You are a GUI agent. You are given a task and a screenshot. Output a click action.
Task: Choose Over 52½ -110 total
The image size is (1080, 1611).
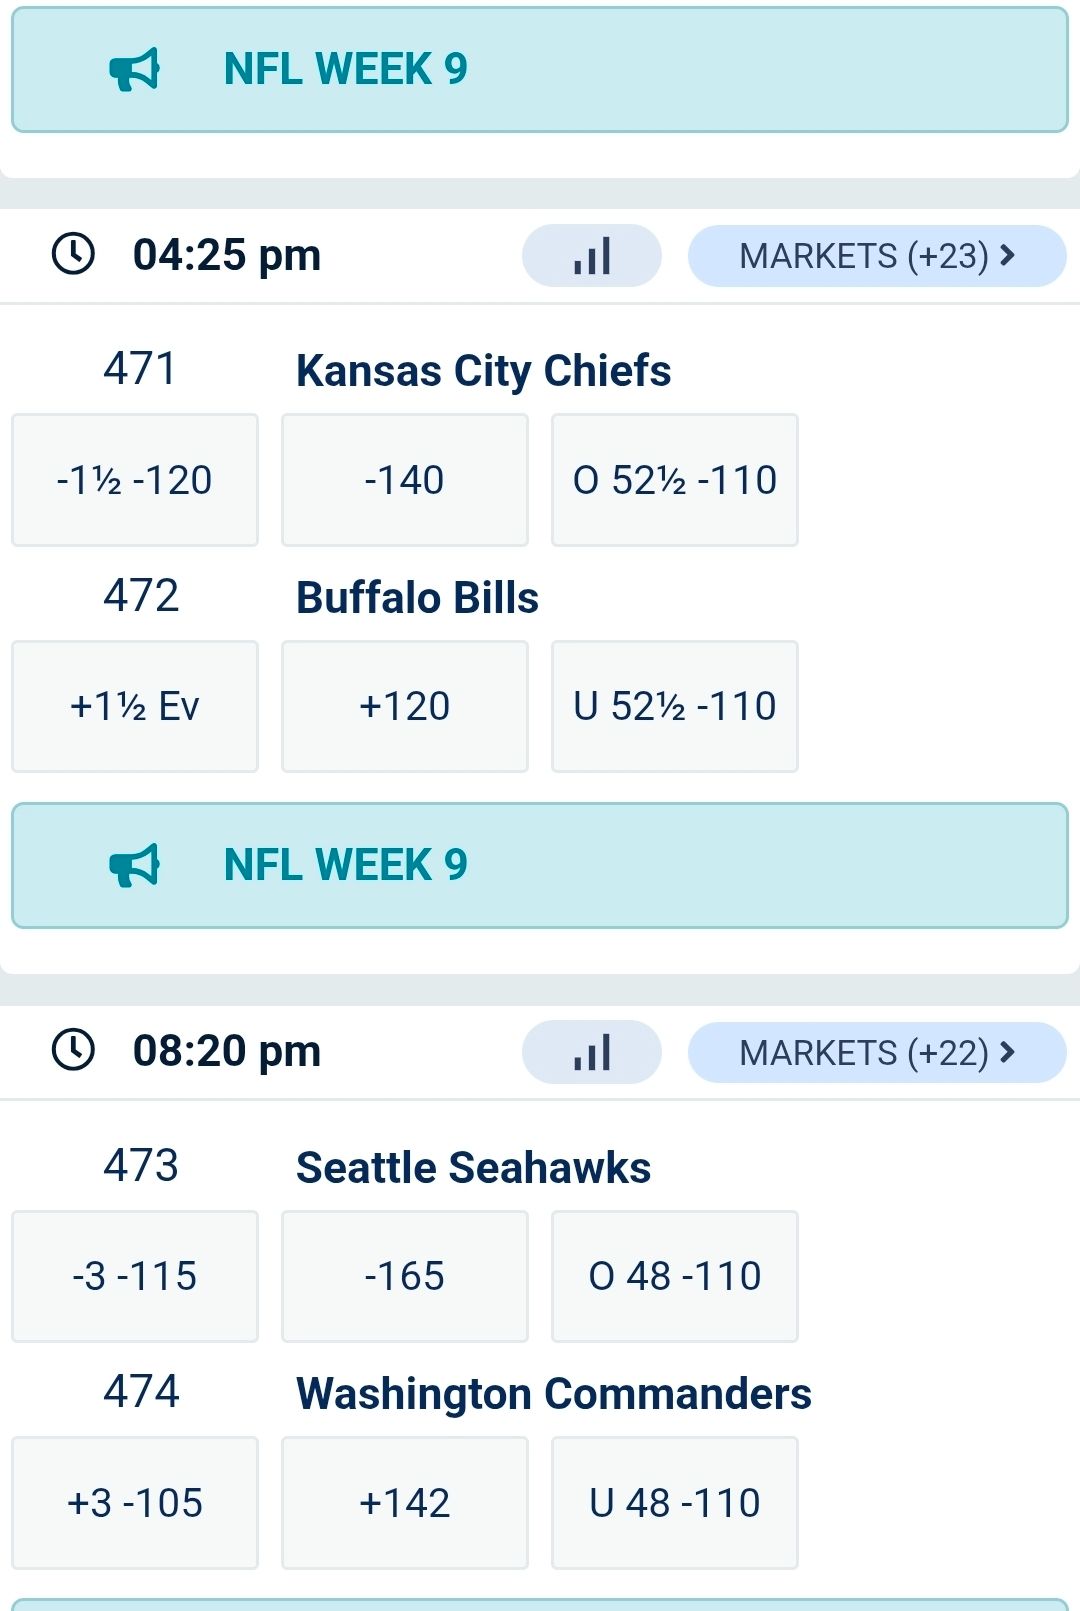[675, 480]
